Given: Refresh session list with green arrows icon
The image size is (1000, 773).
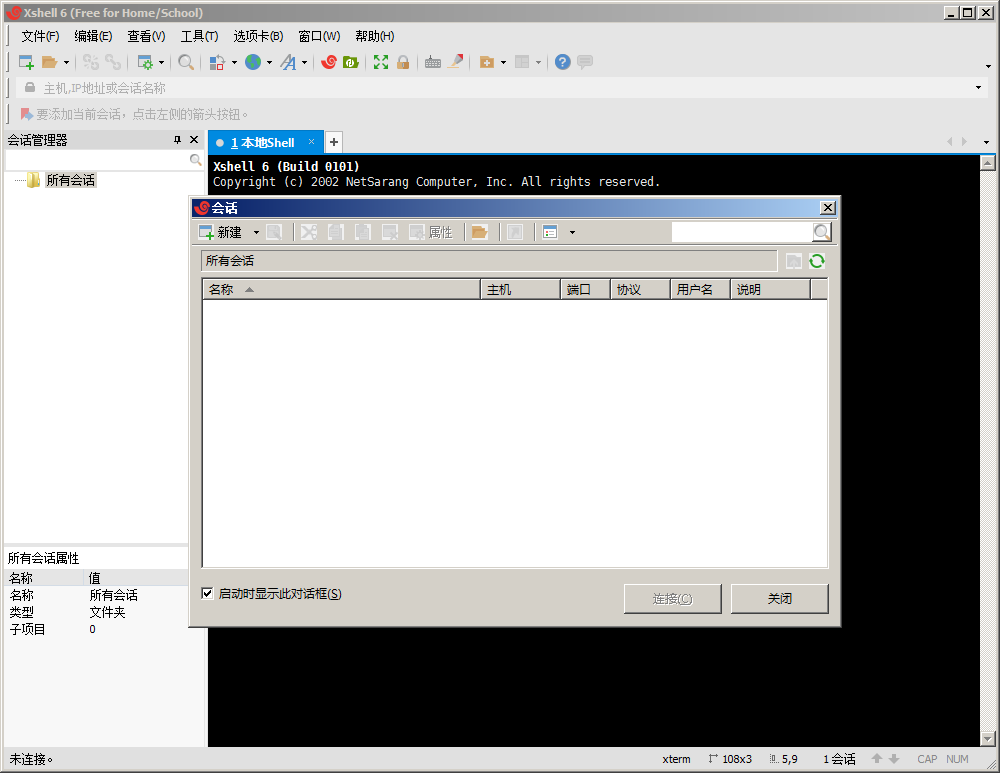Looking at the screenshot, I should pyautogui.click(x=817, y=261).
